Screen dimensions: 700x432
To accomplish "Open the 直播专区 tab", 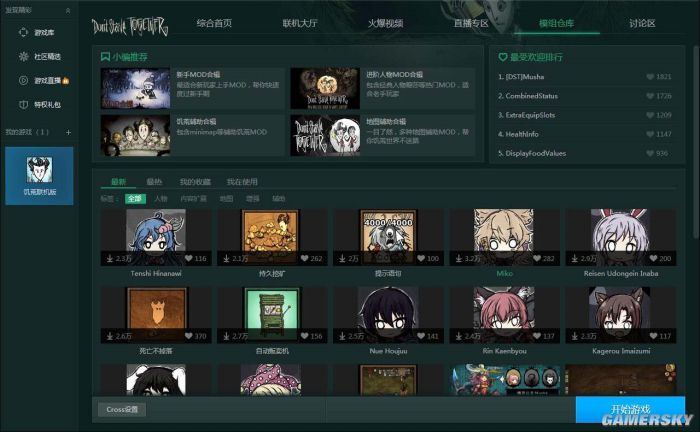I will (x=471, y=23).
